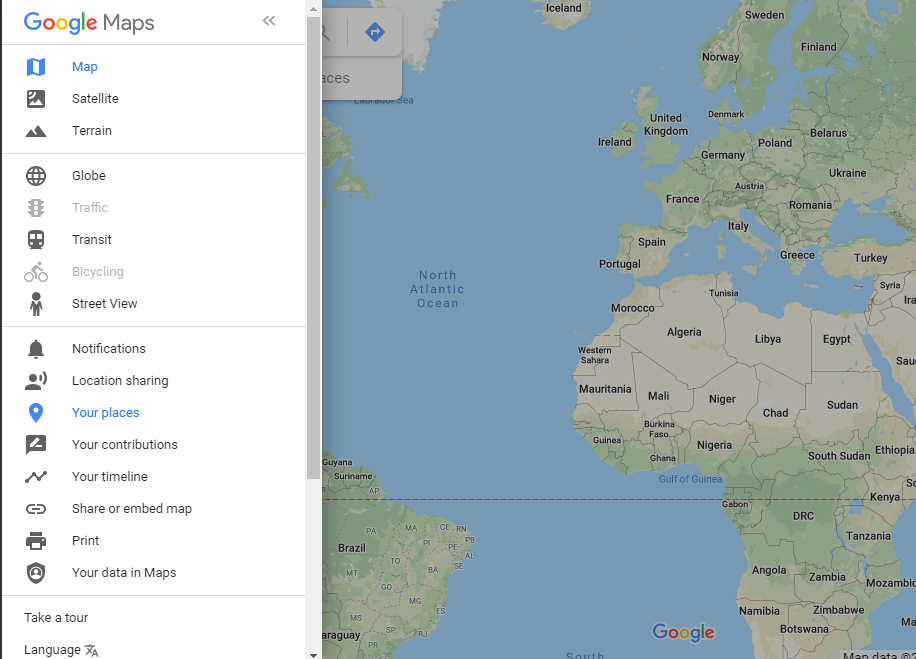Click the Location sharing person icon
Screen dimensions: 916x659
(36, 381)
